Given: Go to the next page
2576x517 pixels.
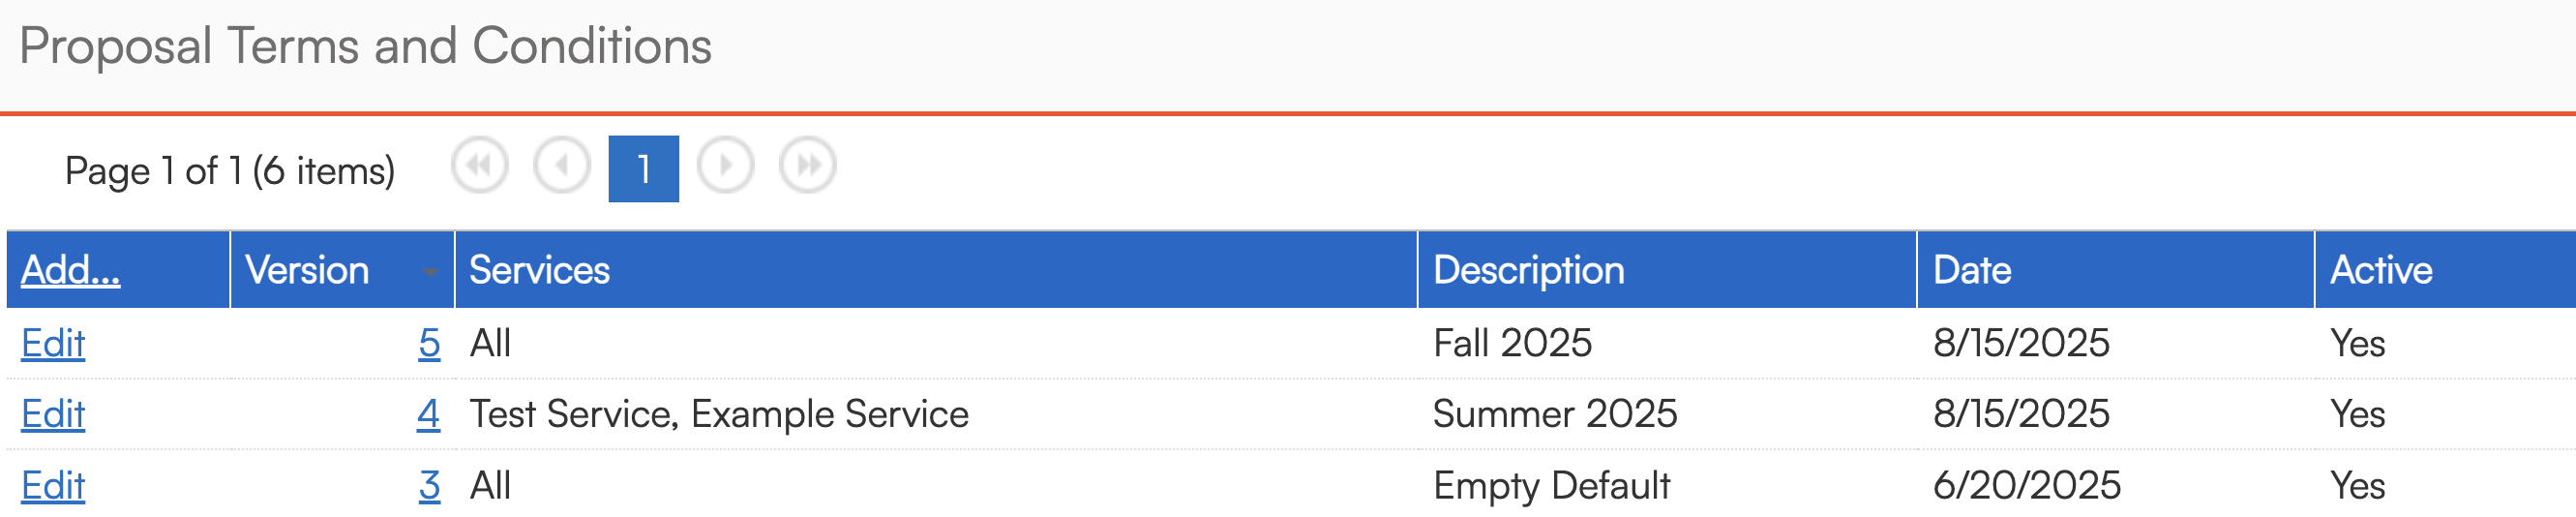Looking at the screenshot, I should [725, 166].
